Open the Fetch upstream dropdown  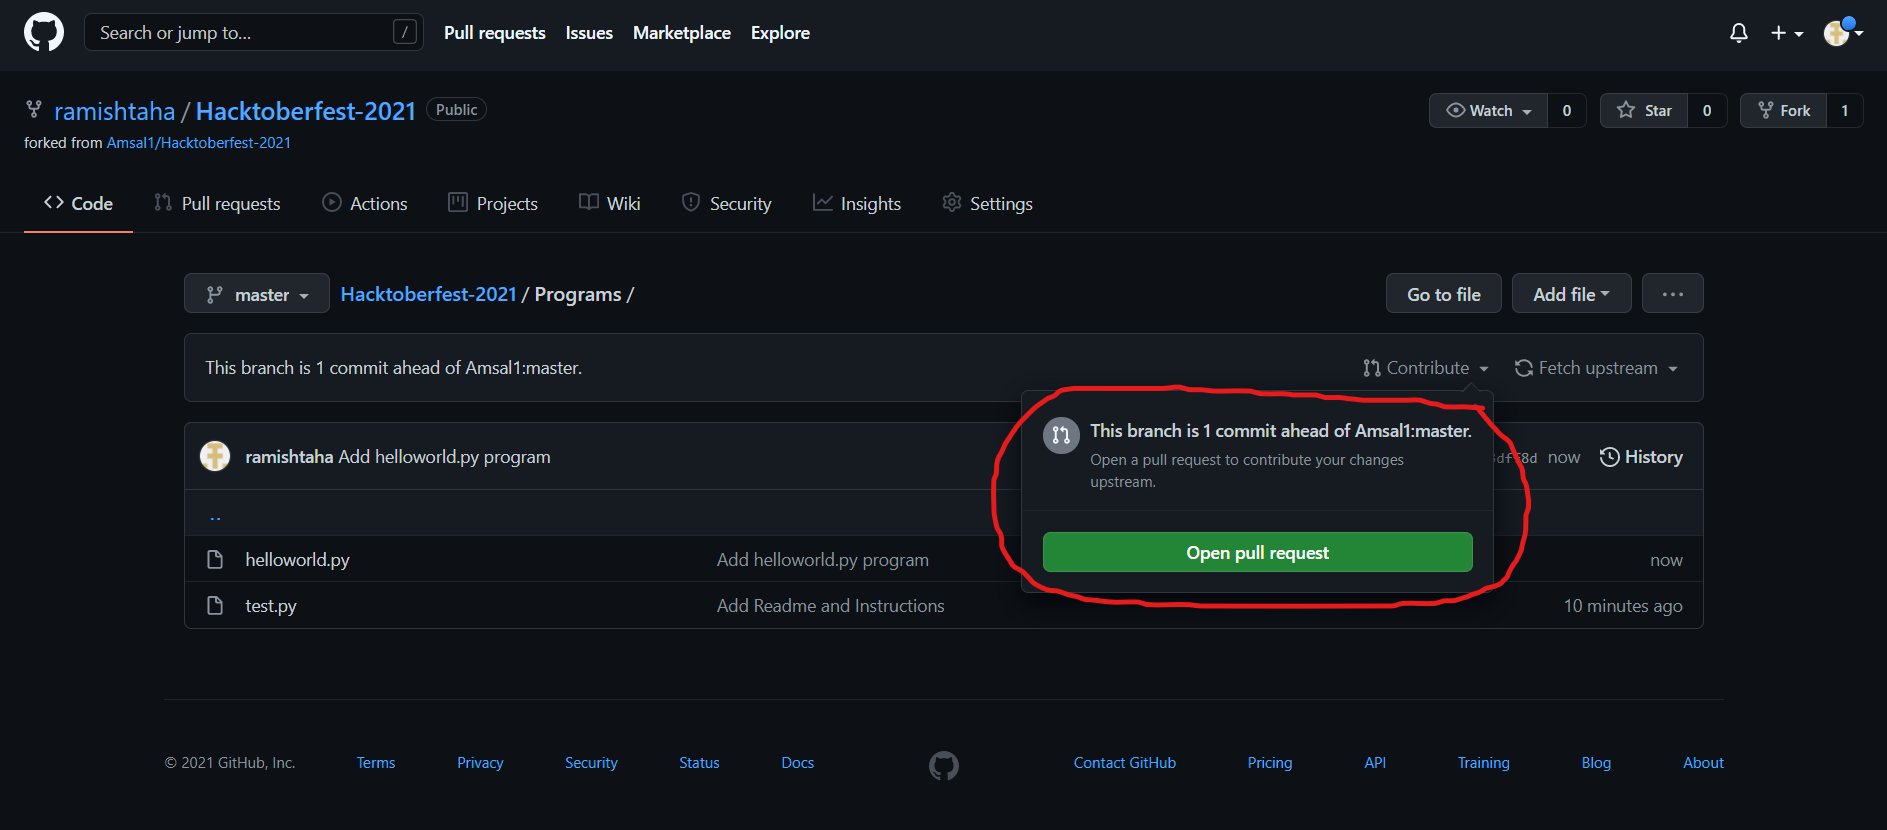point(1596,368)
